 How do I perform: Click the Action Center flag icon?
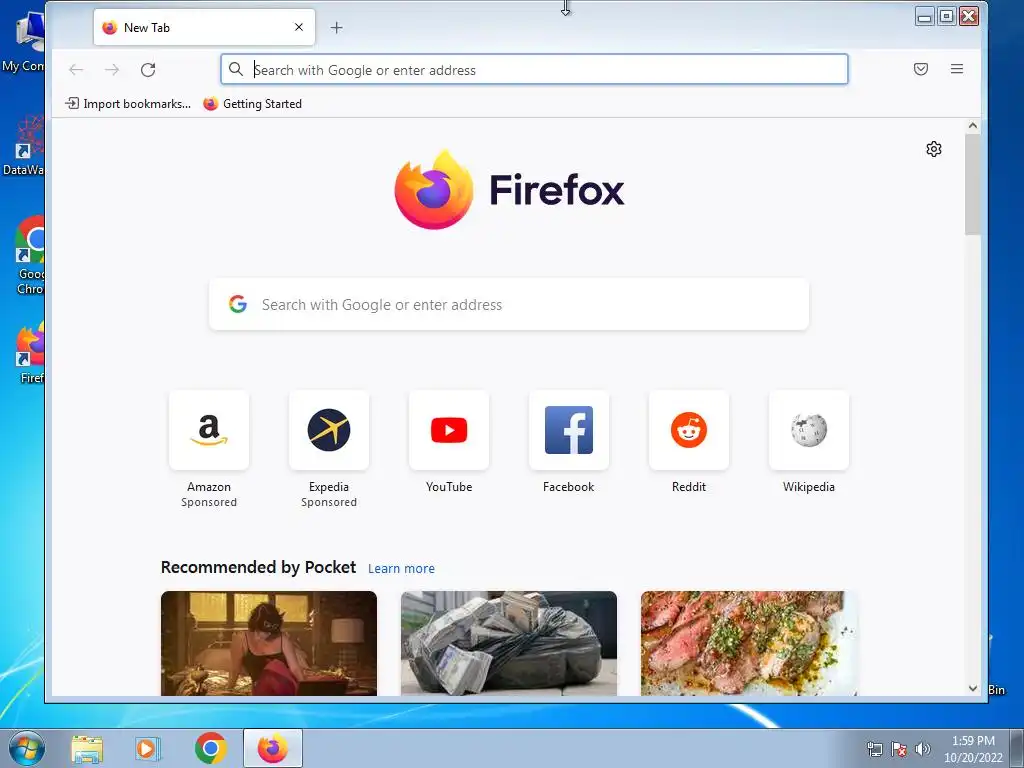coord(899,749)
